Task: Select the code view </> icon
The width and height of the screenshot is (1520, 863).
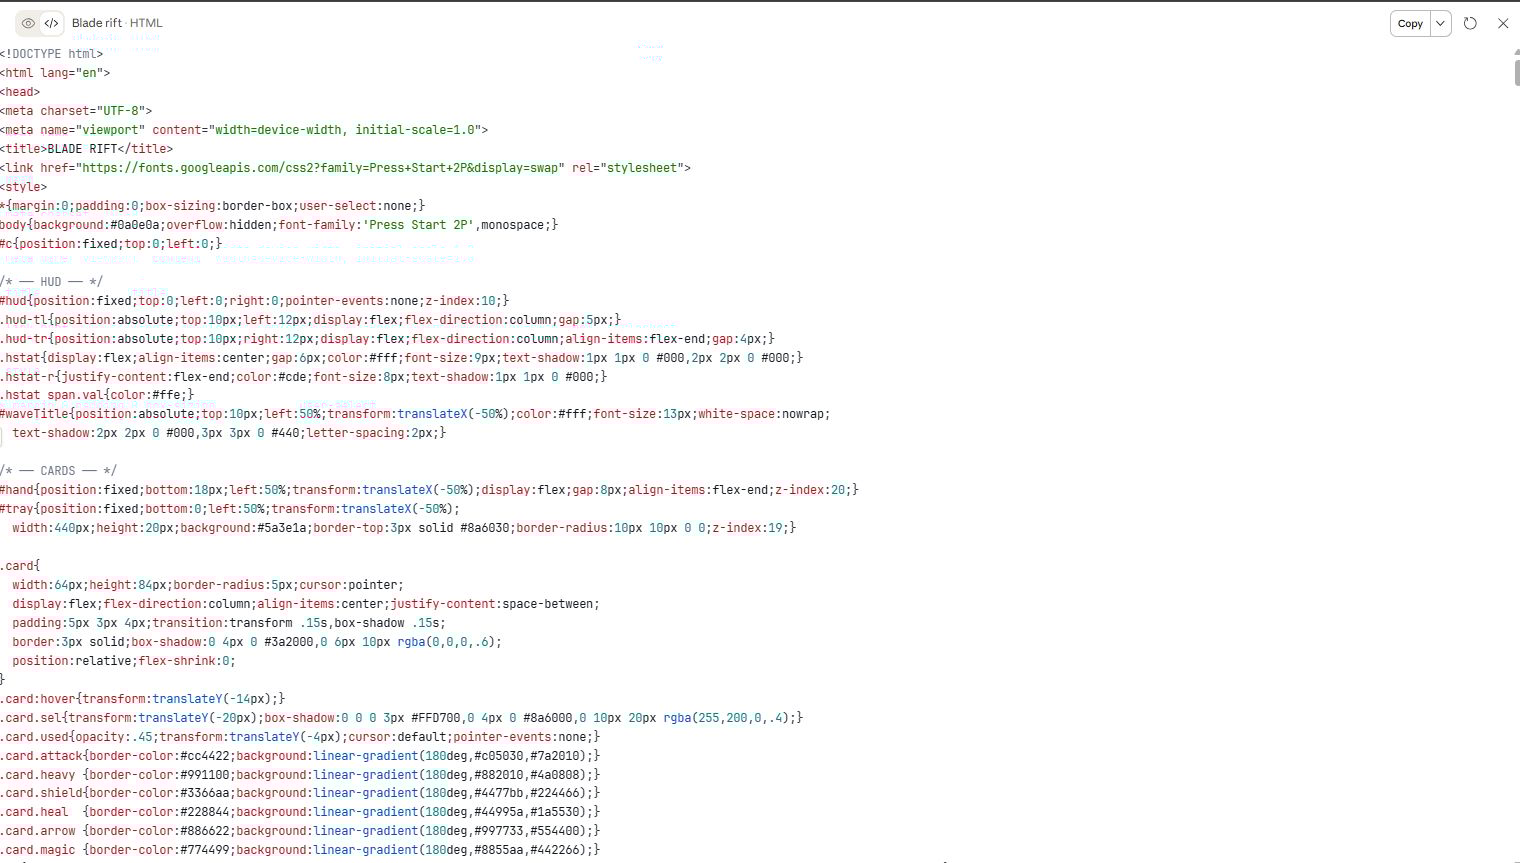Action: click(52, 22)
